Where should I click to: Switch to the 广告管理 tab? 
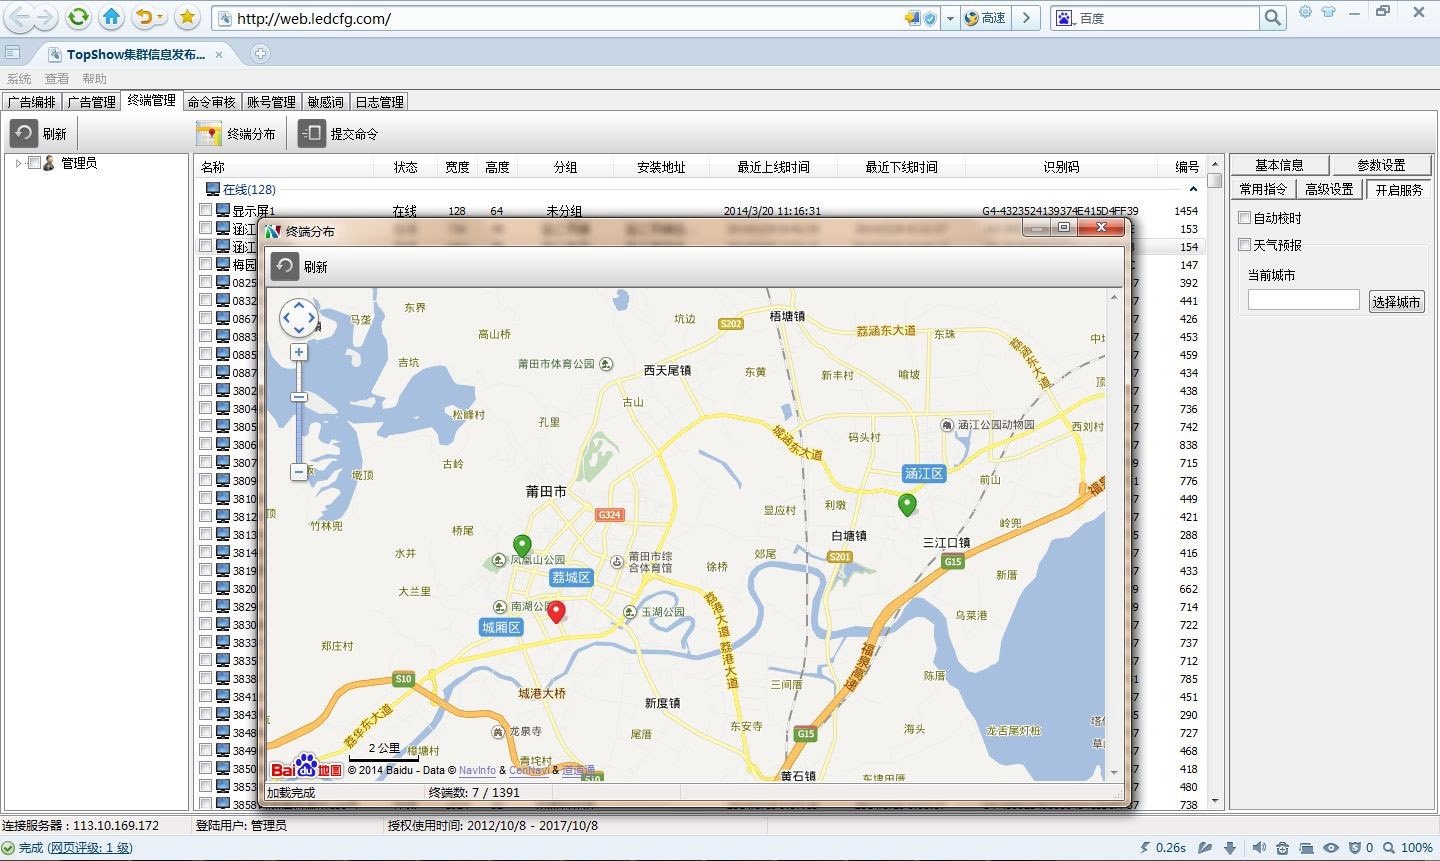click(92, 102)
